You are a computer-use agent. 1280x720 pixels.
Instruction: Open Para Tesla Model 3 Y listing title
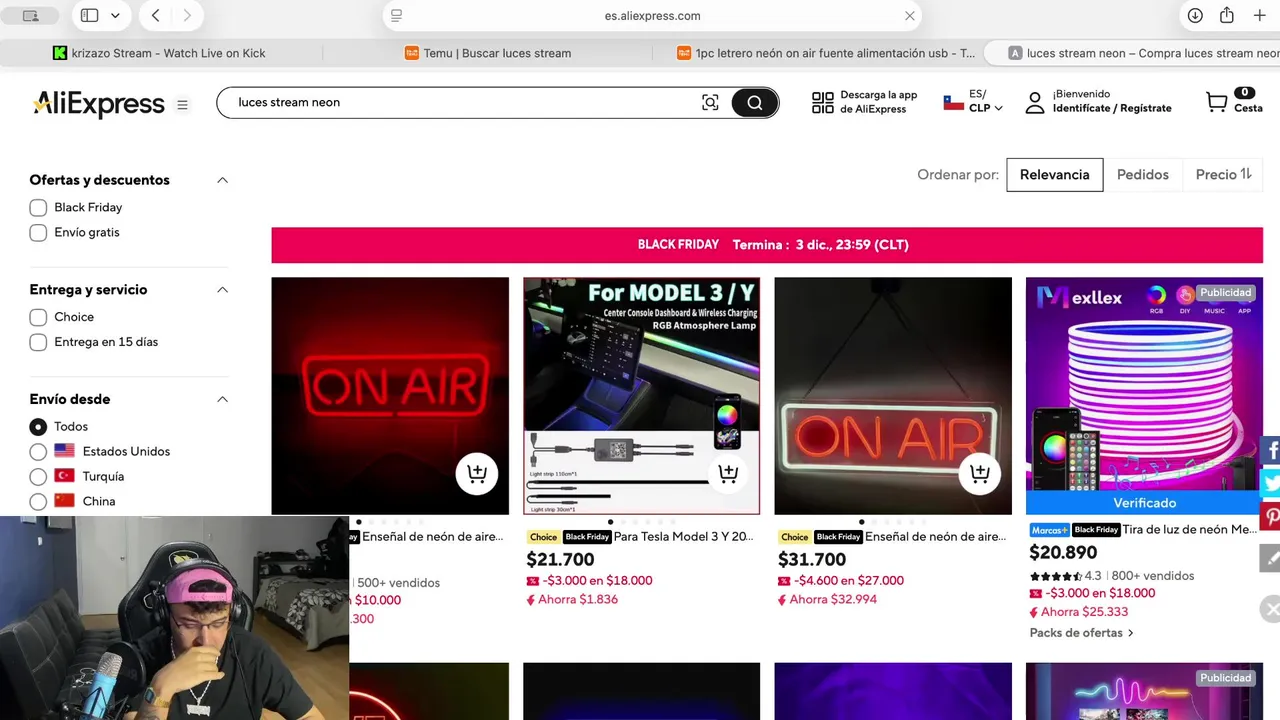[x=683, y=537]
